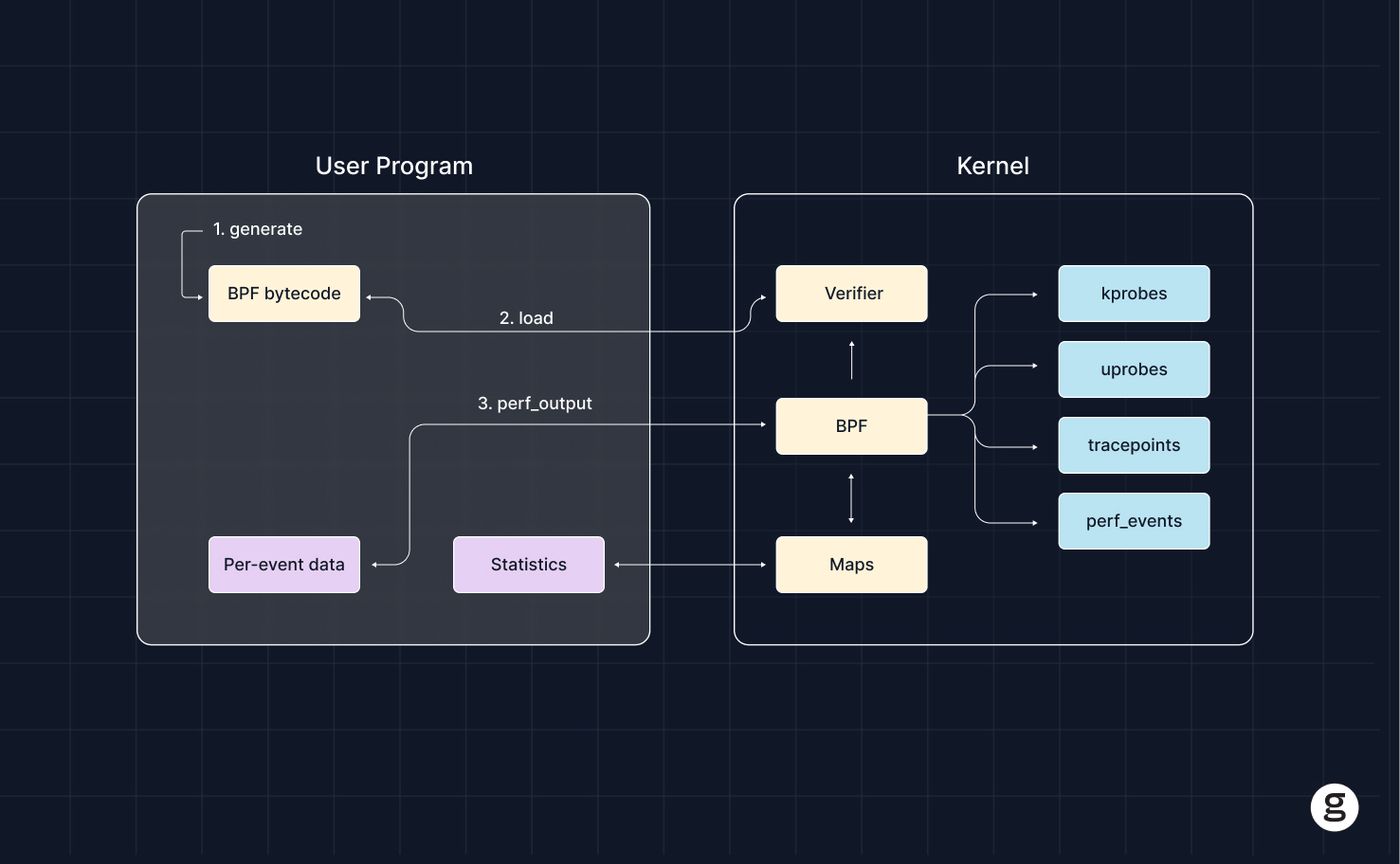This screenshot has width=1400, height=864.
Task: Click the BPF box in Kernel
Action: pos(852,426)
